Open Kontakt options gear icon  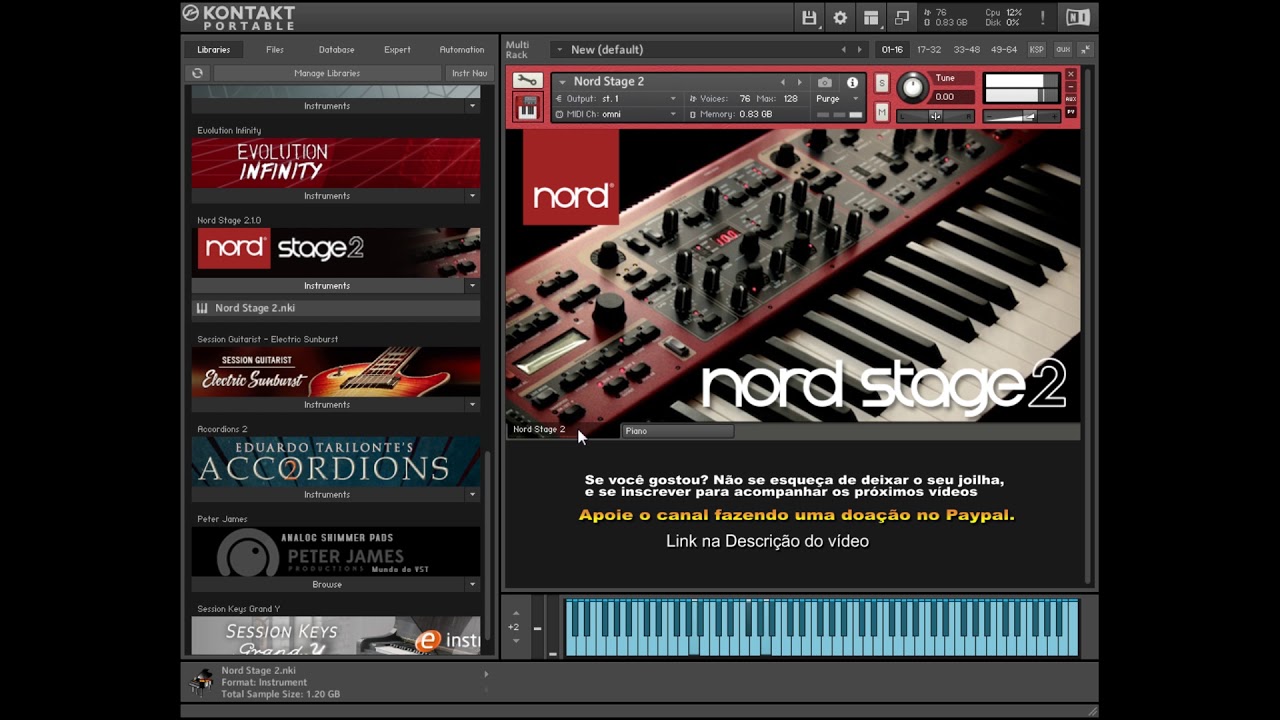(840, 18)
